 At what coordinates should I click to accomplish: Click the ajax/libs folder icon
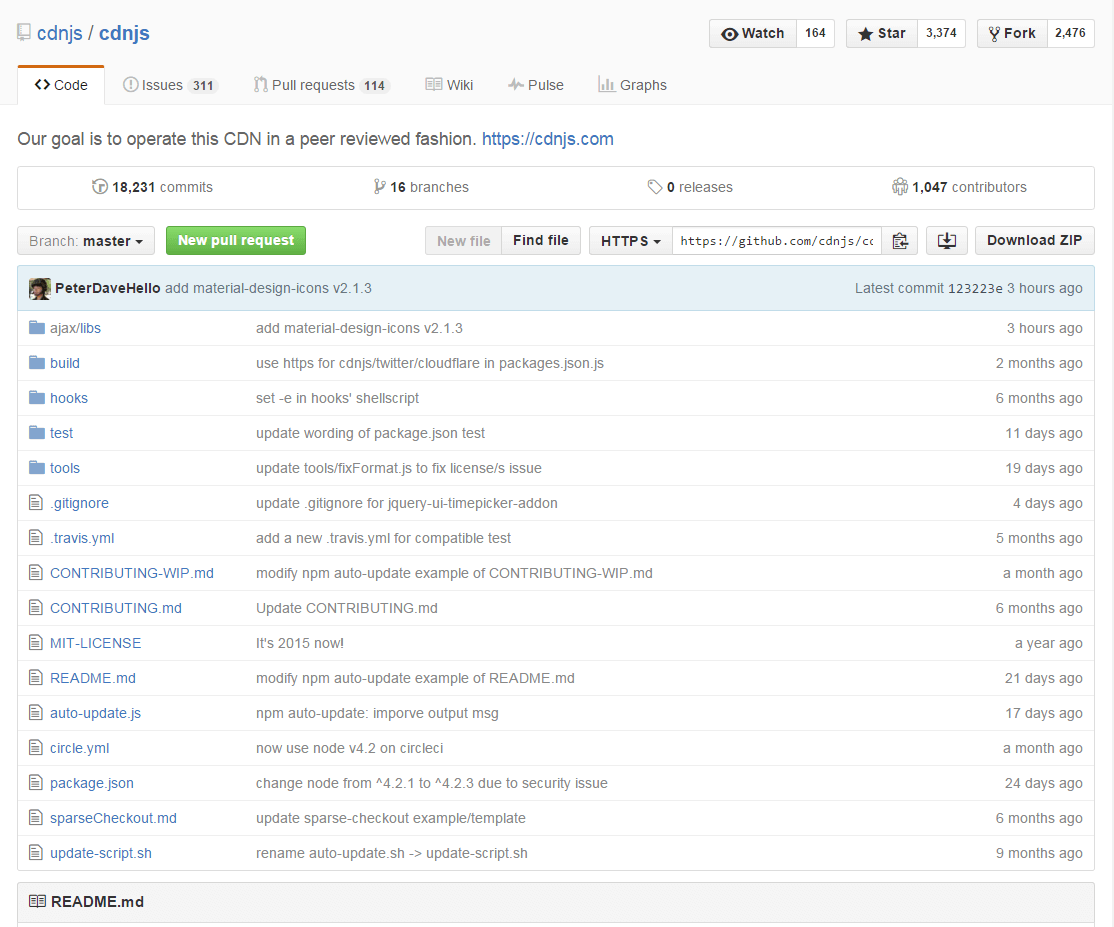pyautogui.click(x=37, y=327)
